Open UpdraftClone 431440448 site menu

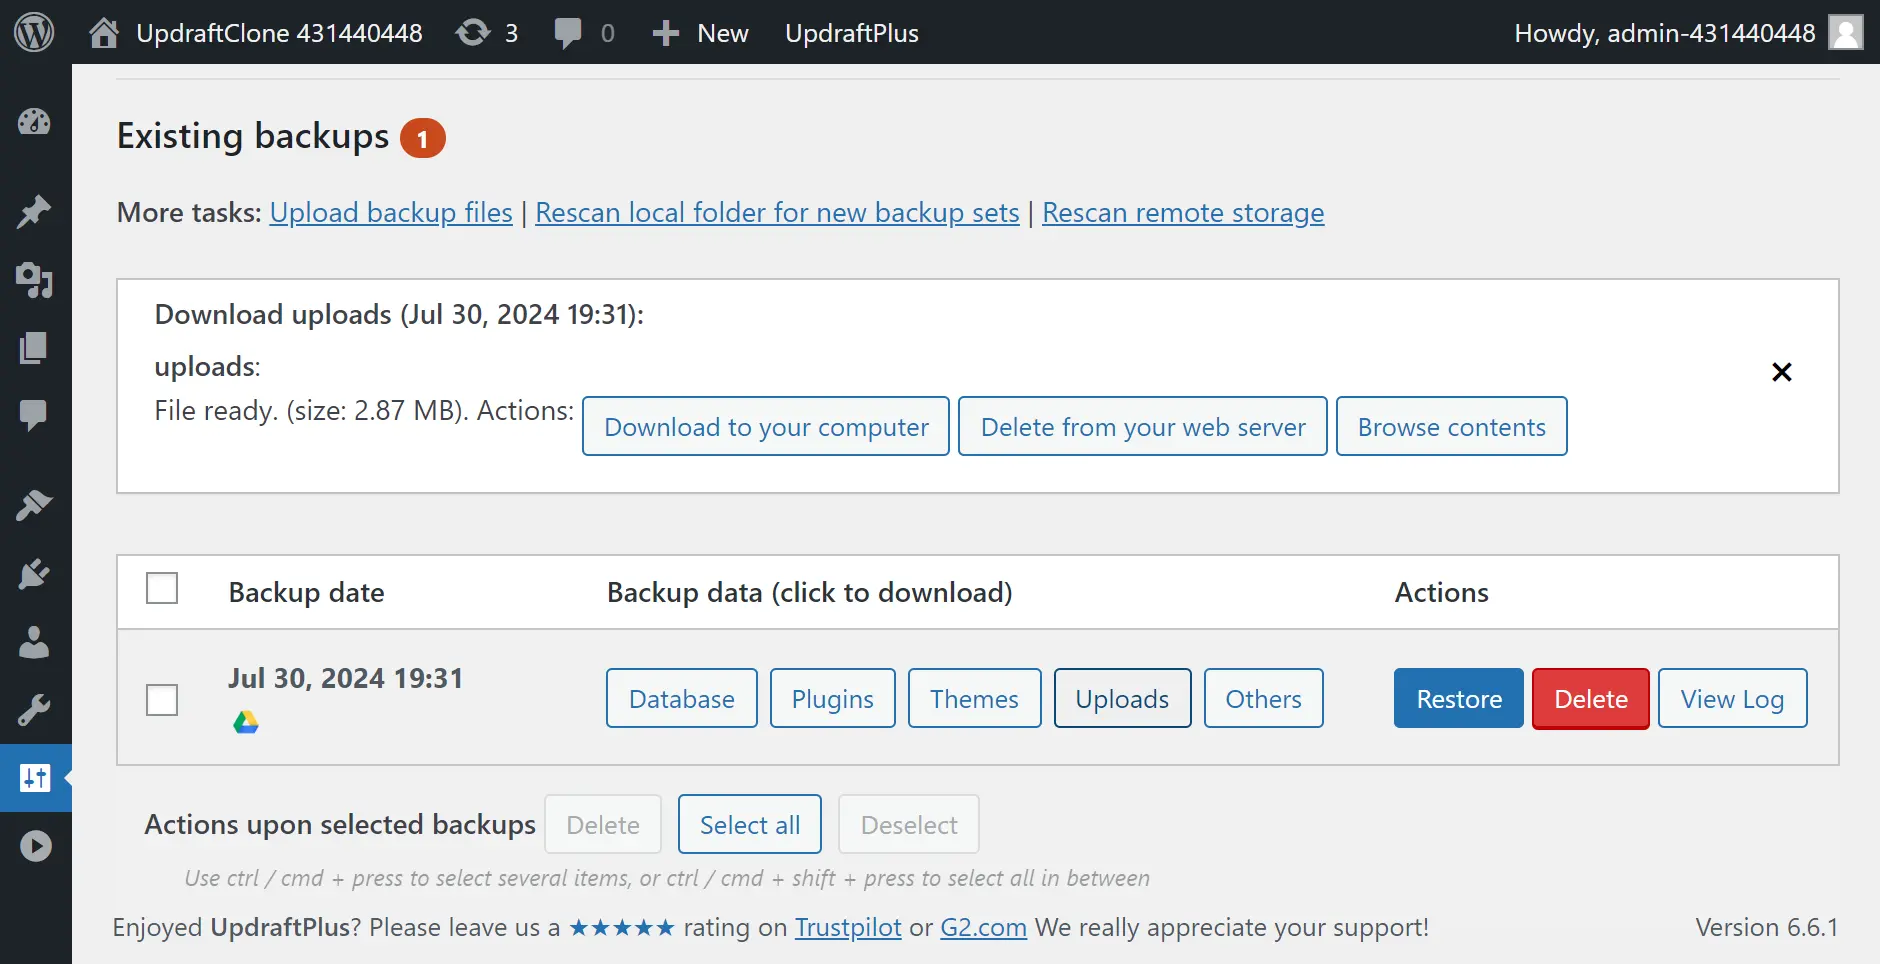pos(280,33)
